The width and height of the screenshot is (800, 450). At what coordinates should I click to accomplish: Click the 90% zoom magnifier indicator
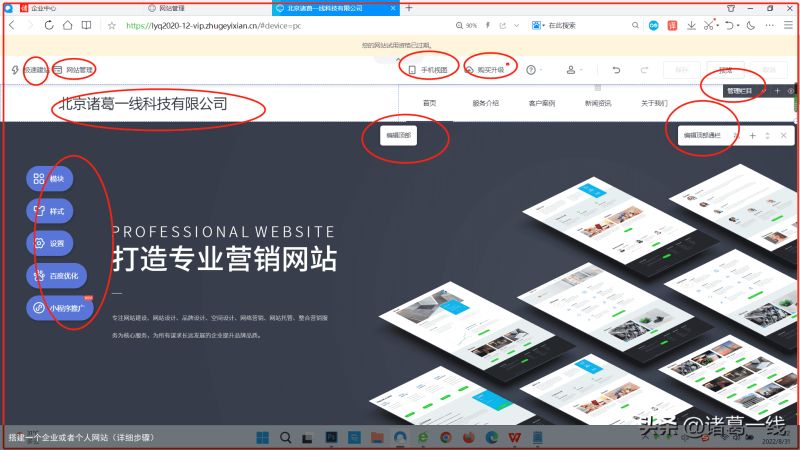tap(466, 26)
